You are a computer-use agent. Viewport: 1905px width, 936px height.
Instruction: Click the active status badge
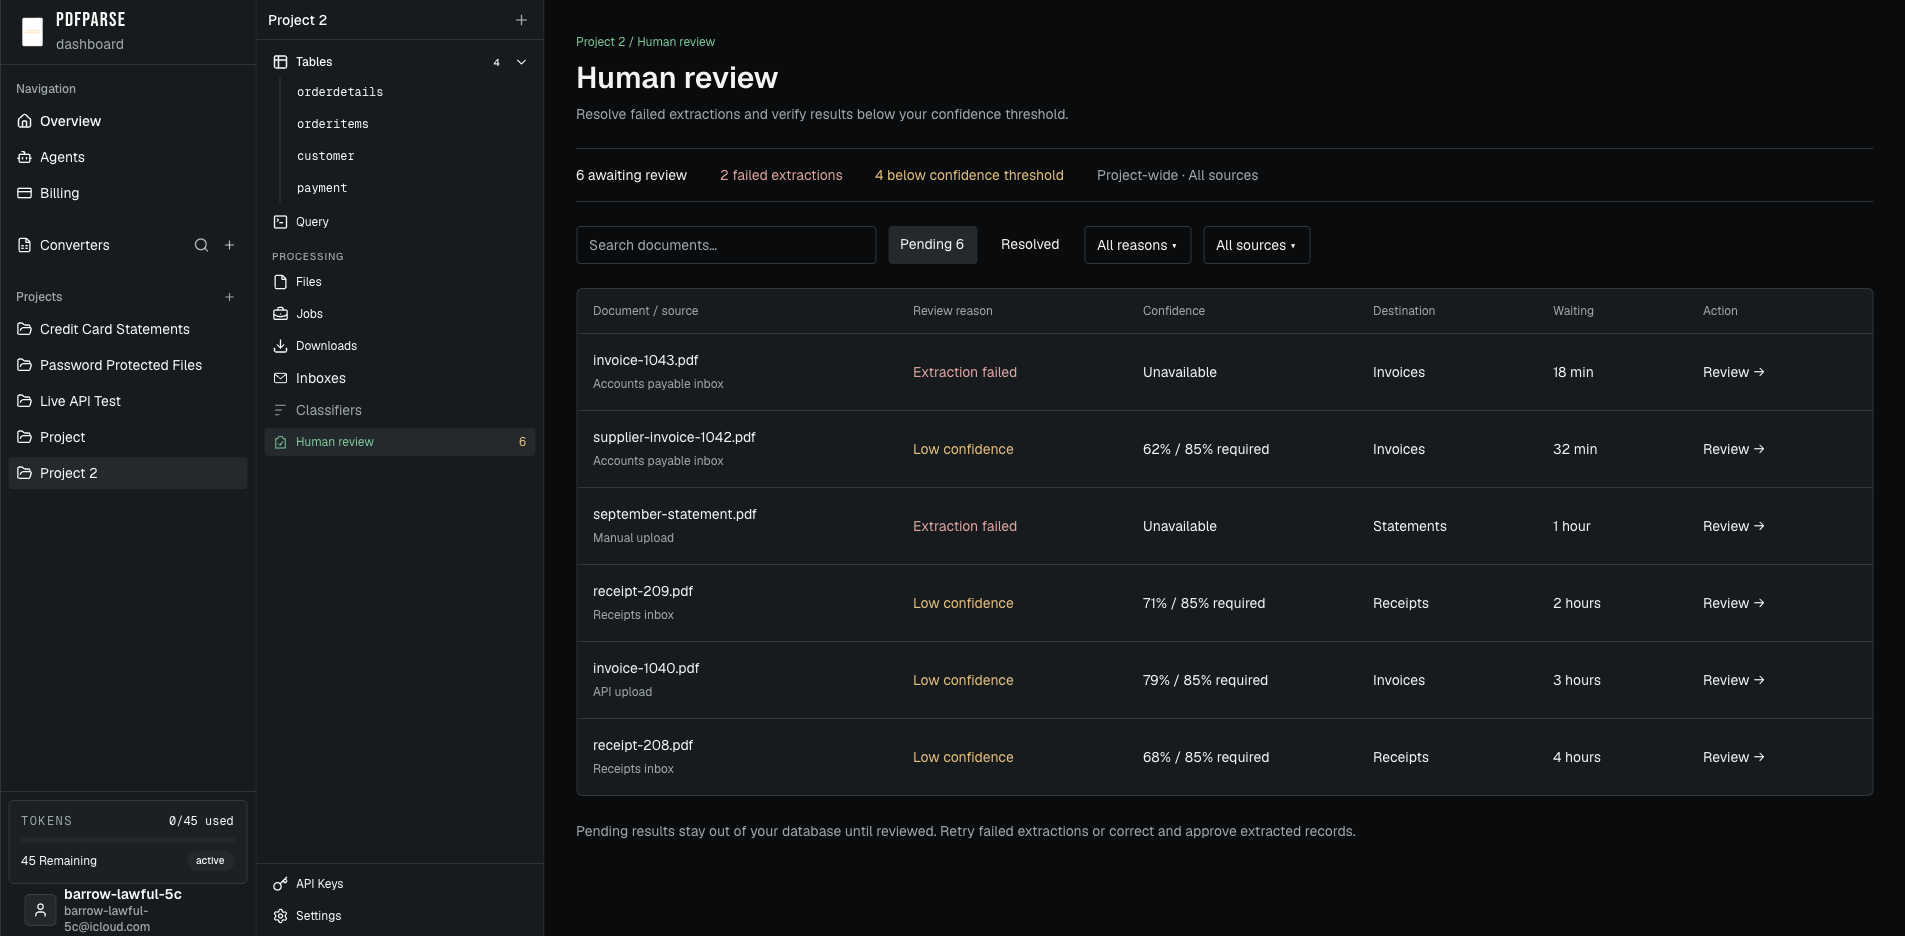pyautogui.click(x=210, y=861)
